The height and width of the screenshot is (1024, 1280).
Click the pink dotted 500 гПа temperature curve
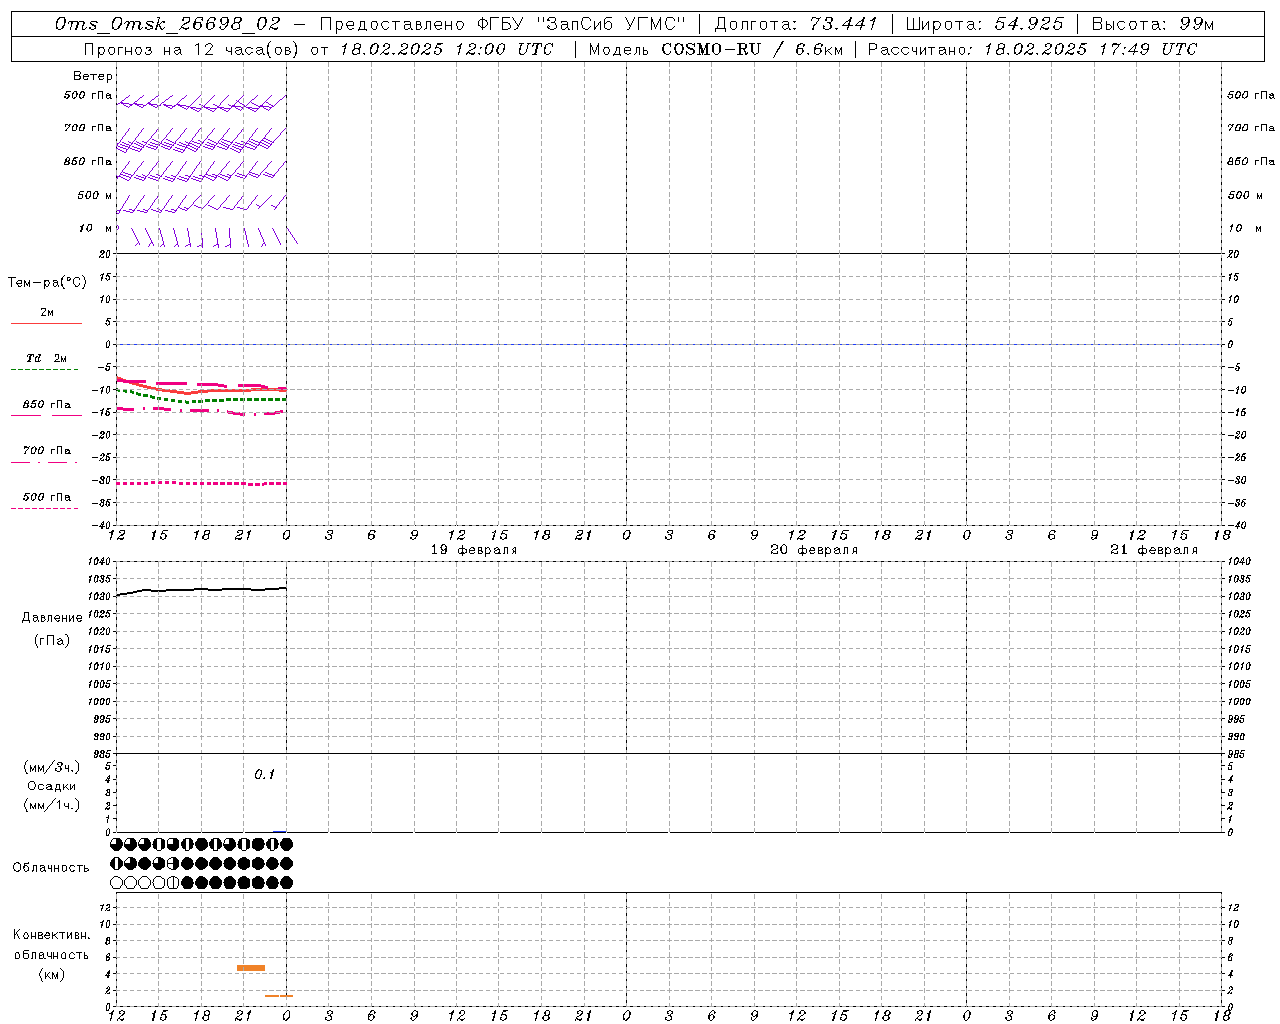tap(202, 483)
